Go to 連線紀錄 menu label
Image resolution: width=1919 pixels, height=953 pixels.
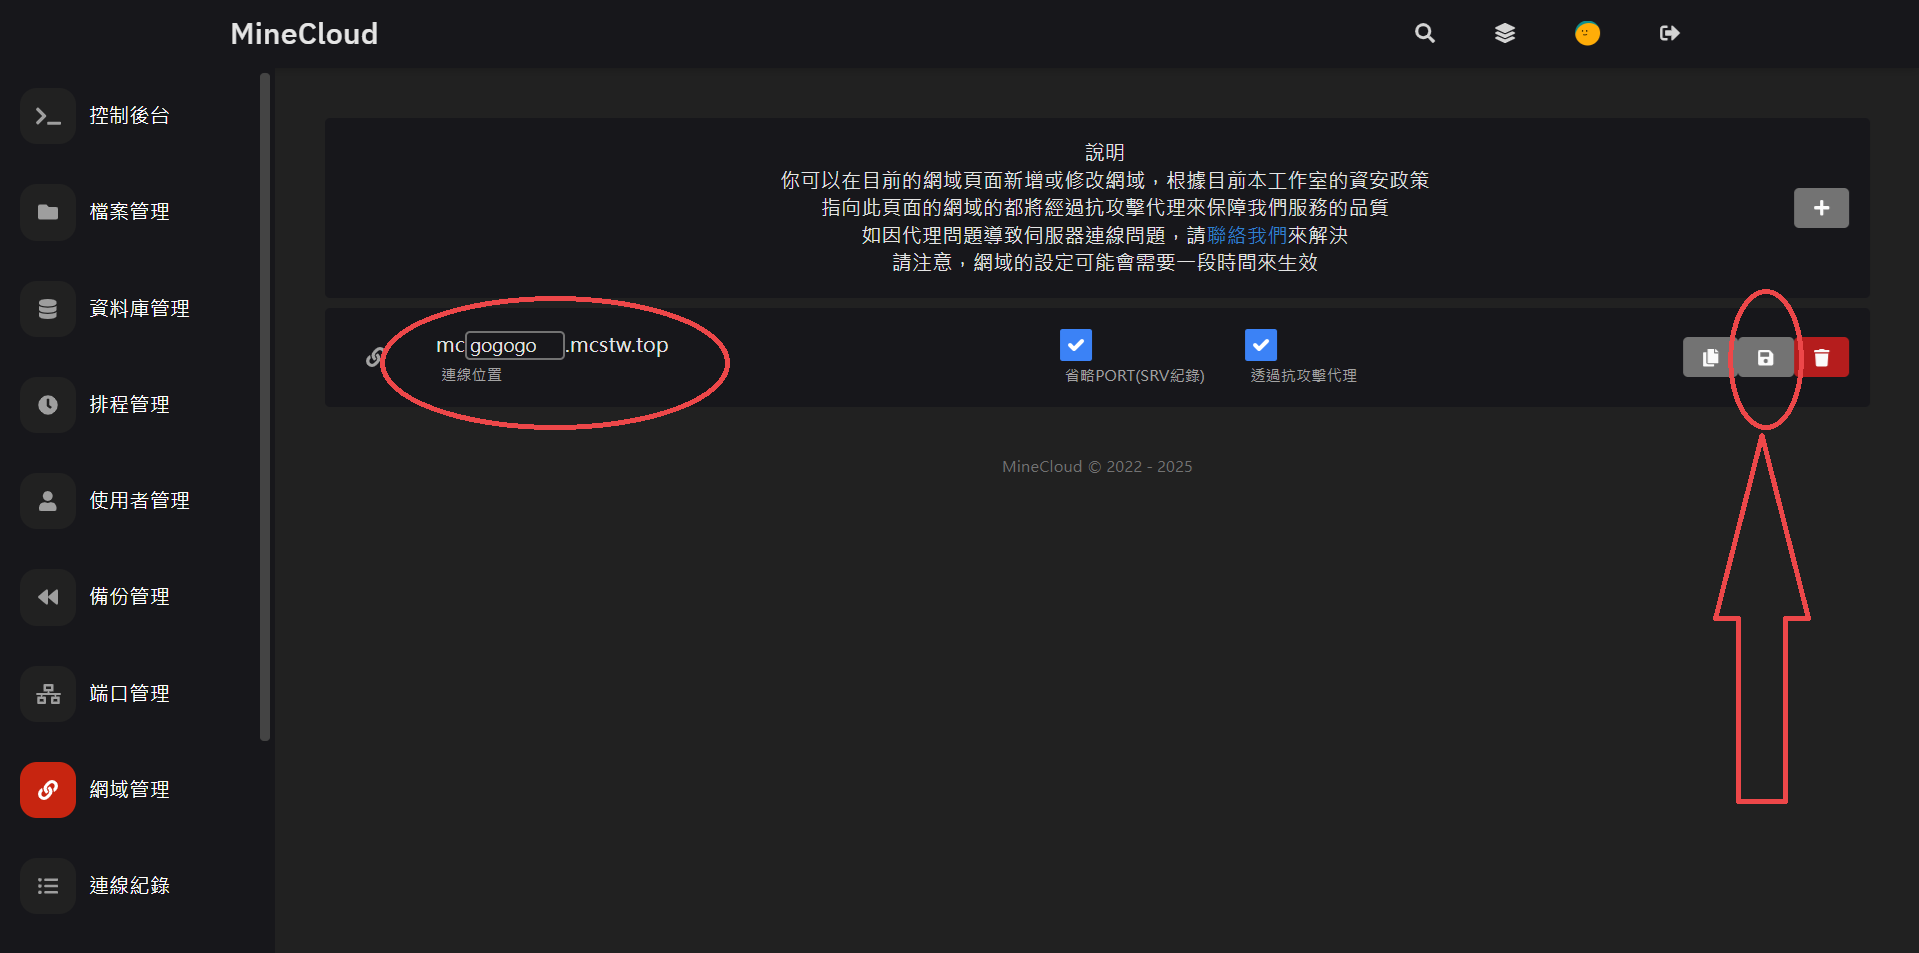[129, 886]
